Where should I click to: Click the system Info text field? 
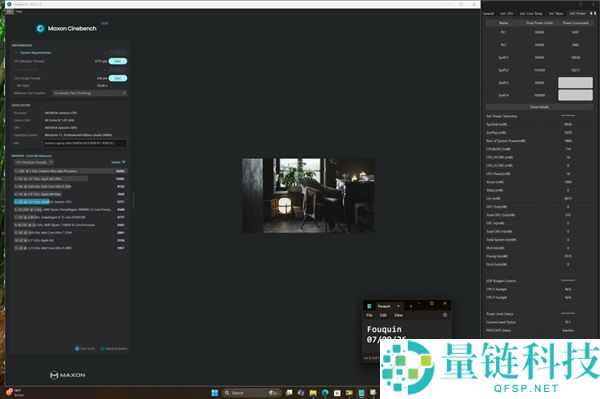[x=84, y=143]
